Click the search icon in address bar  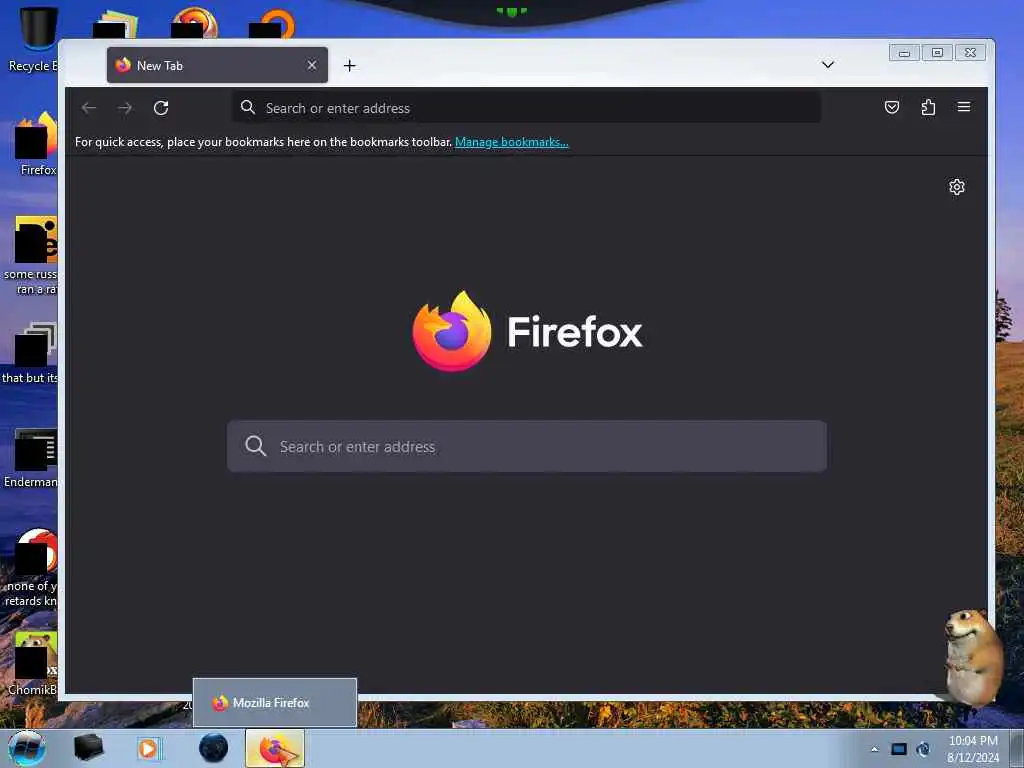pyautogui.click(x=248, y=107)
